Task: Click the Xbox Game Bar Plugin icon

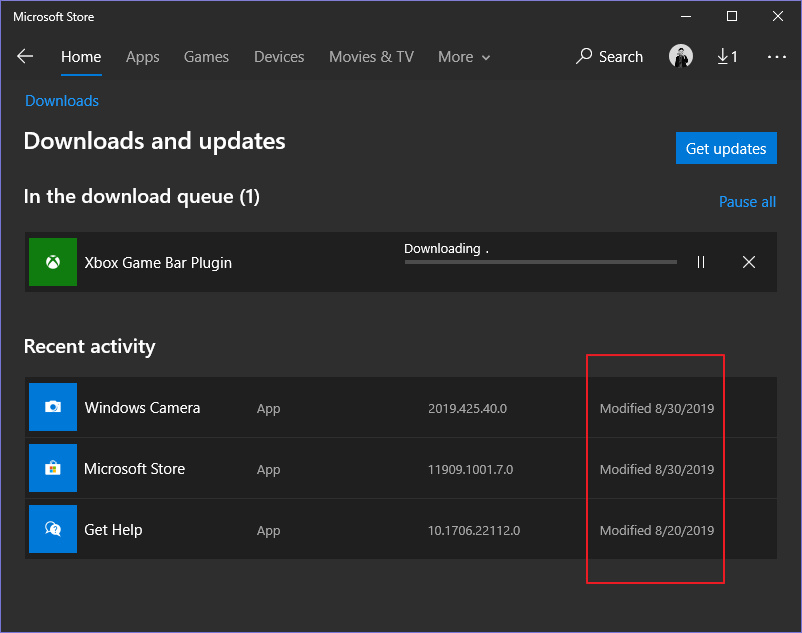Action: (x=53, y=262)
